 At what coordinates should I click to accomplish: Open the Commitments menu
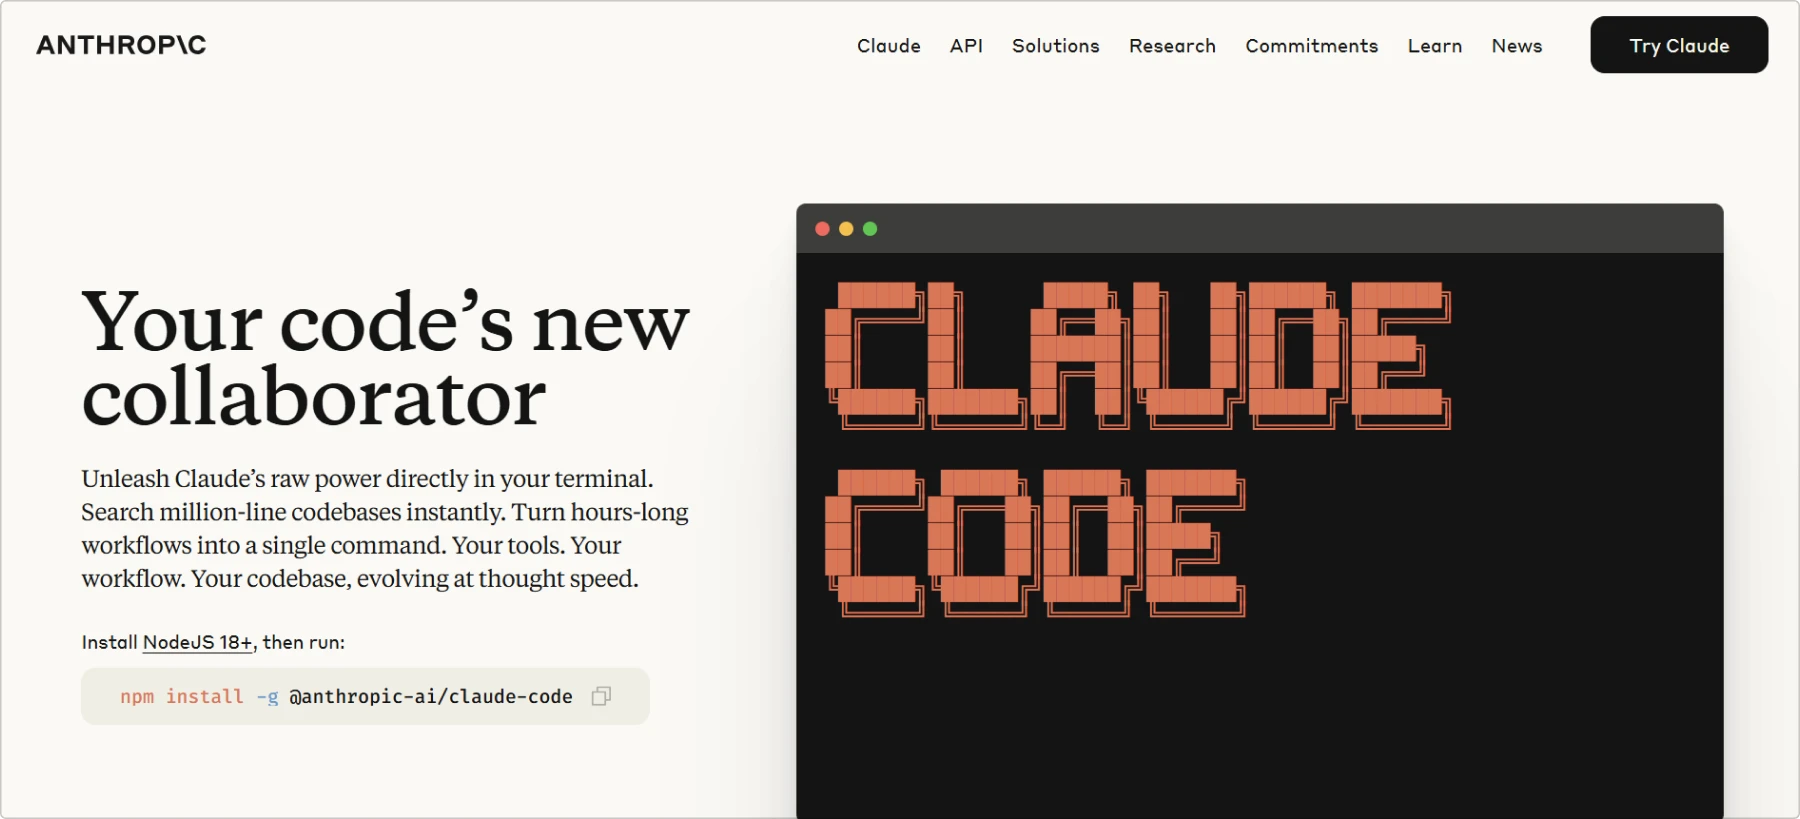tap(1311, 46)
